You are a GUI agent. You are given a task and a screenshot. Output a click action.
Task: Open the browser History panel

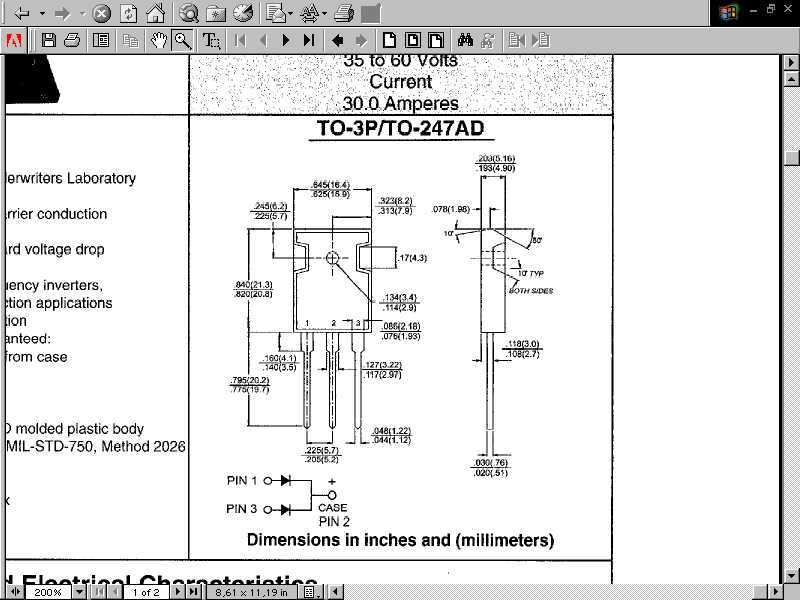click(243, 13)
